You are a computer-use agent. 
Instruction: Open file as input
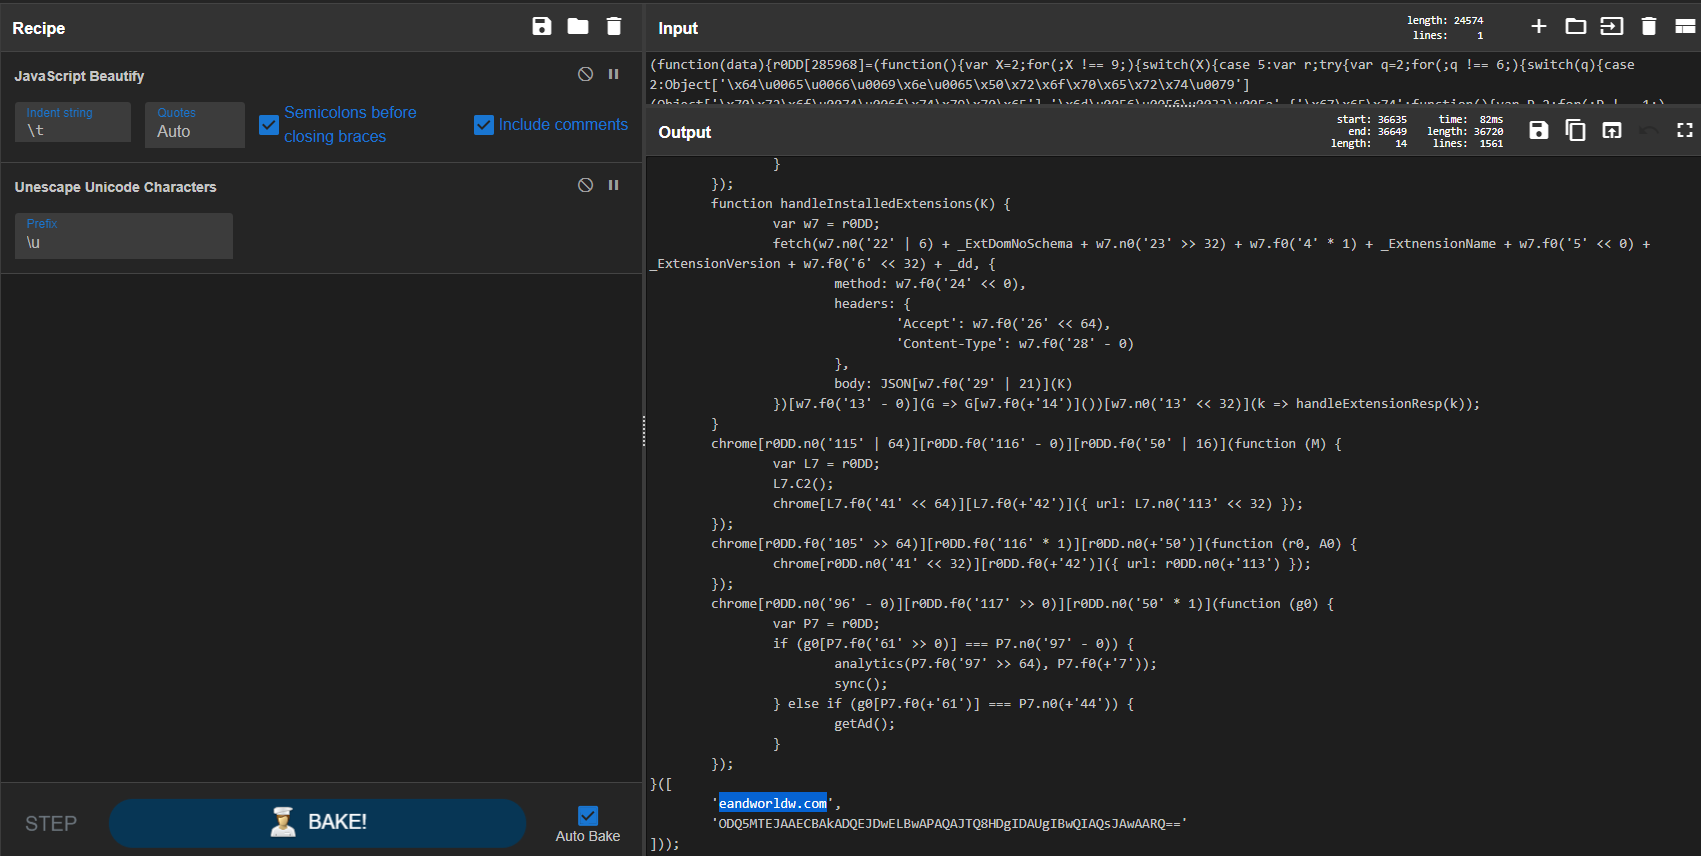click(1612, 26)
